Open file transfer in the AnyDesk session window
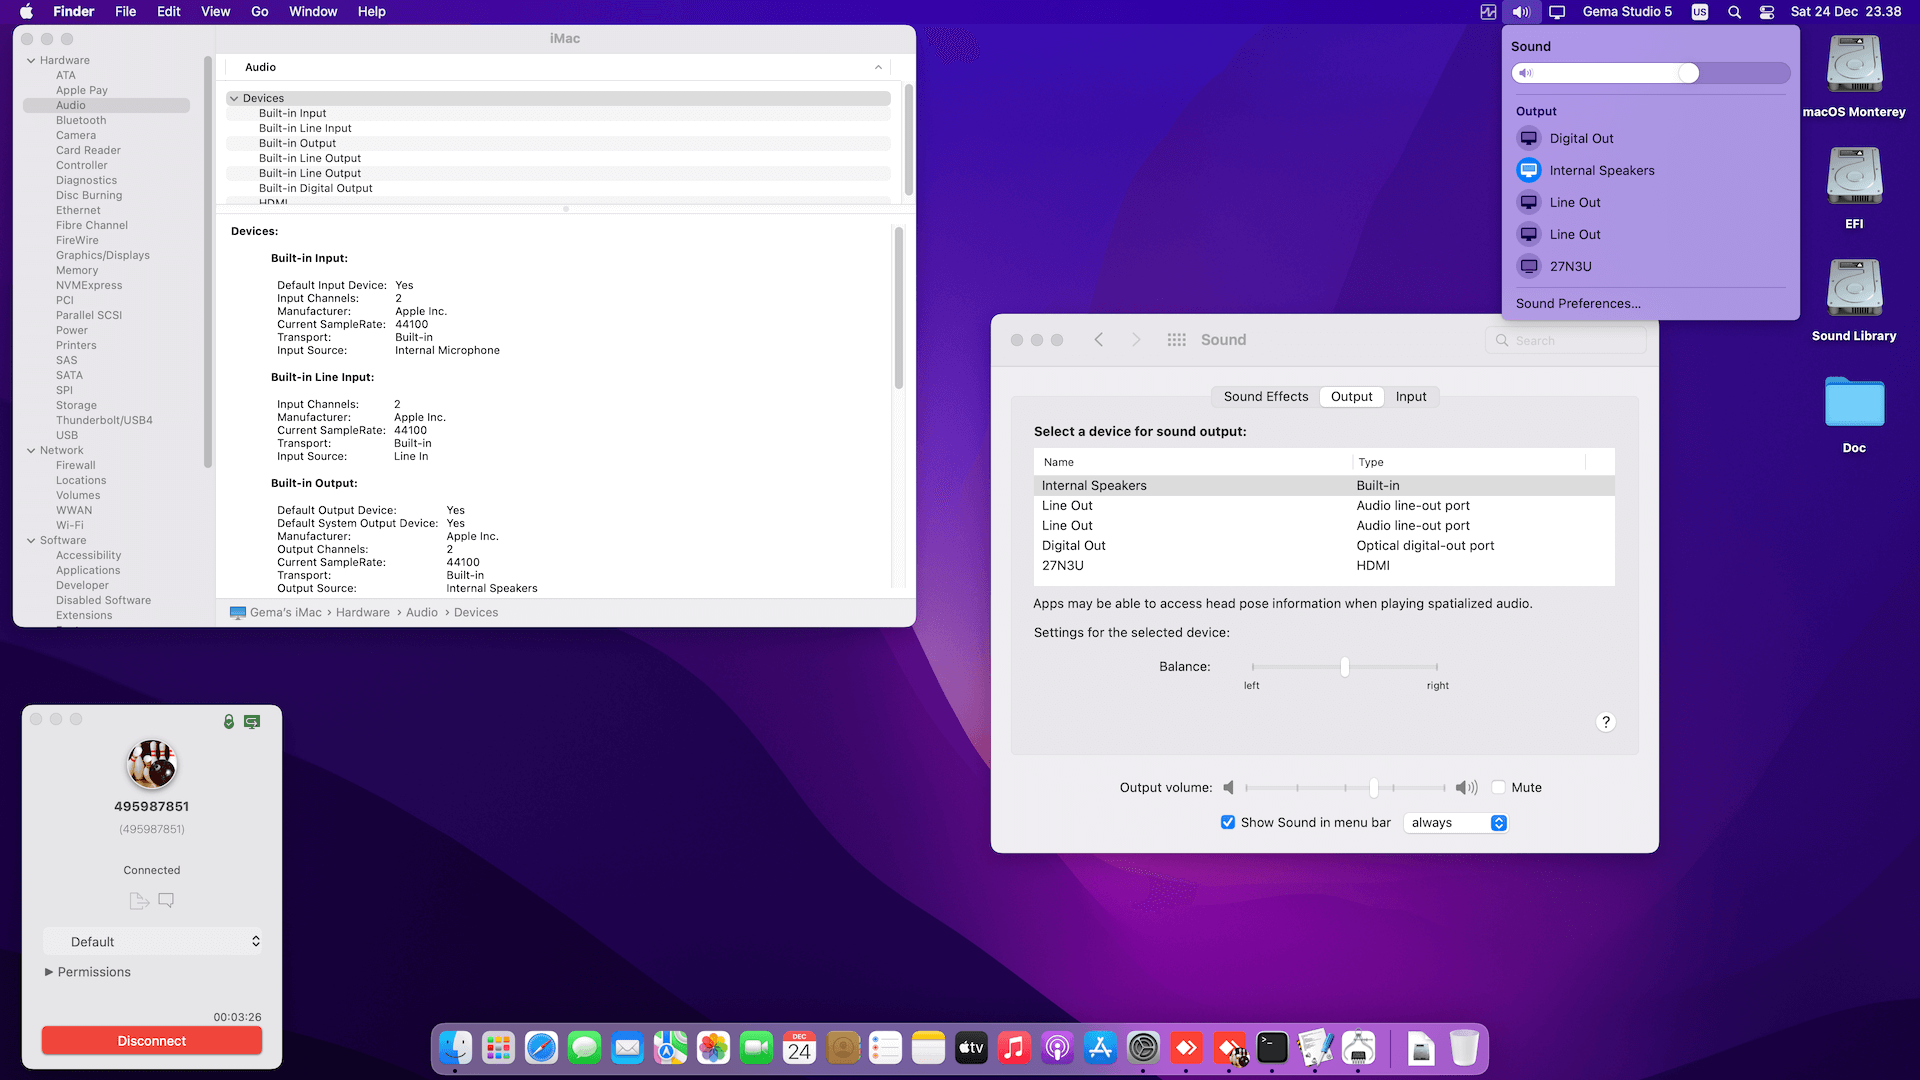The width and height of the screenshot is (1920, 1080). [x=138, y=900]
